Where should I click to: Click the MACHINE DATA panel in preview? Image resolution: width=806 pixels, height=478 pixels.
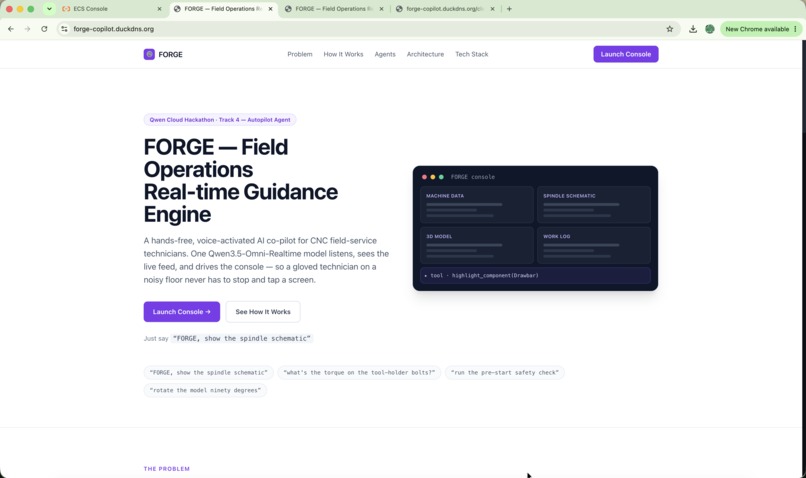pos(477,205)
